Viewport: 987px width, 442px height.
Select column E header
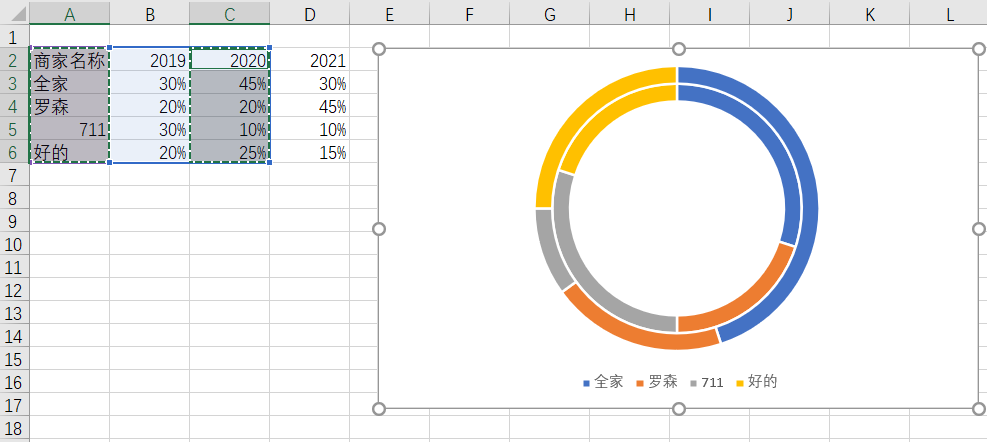[x=390, y=14]
